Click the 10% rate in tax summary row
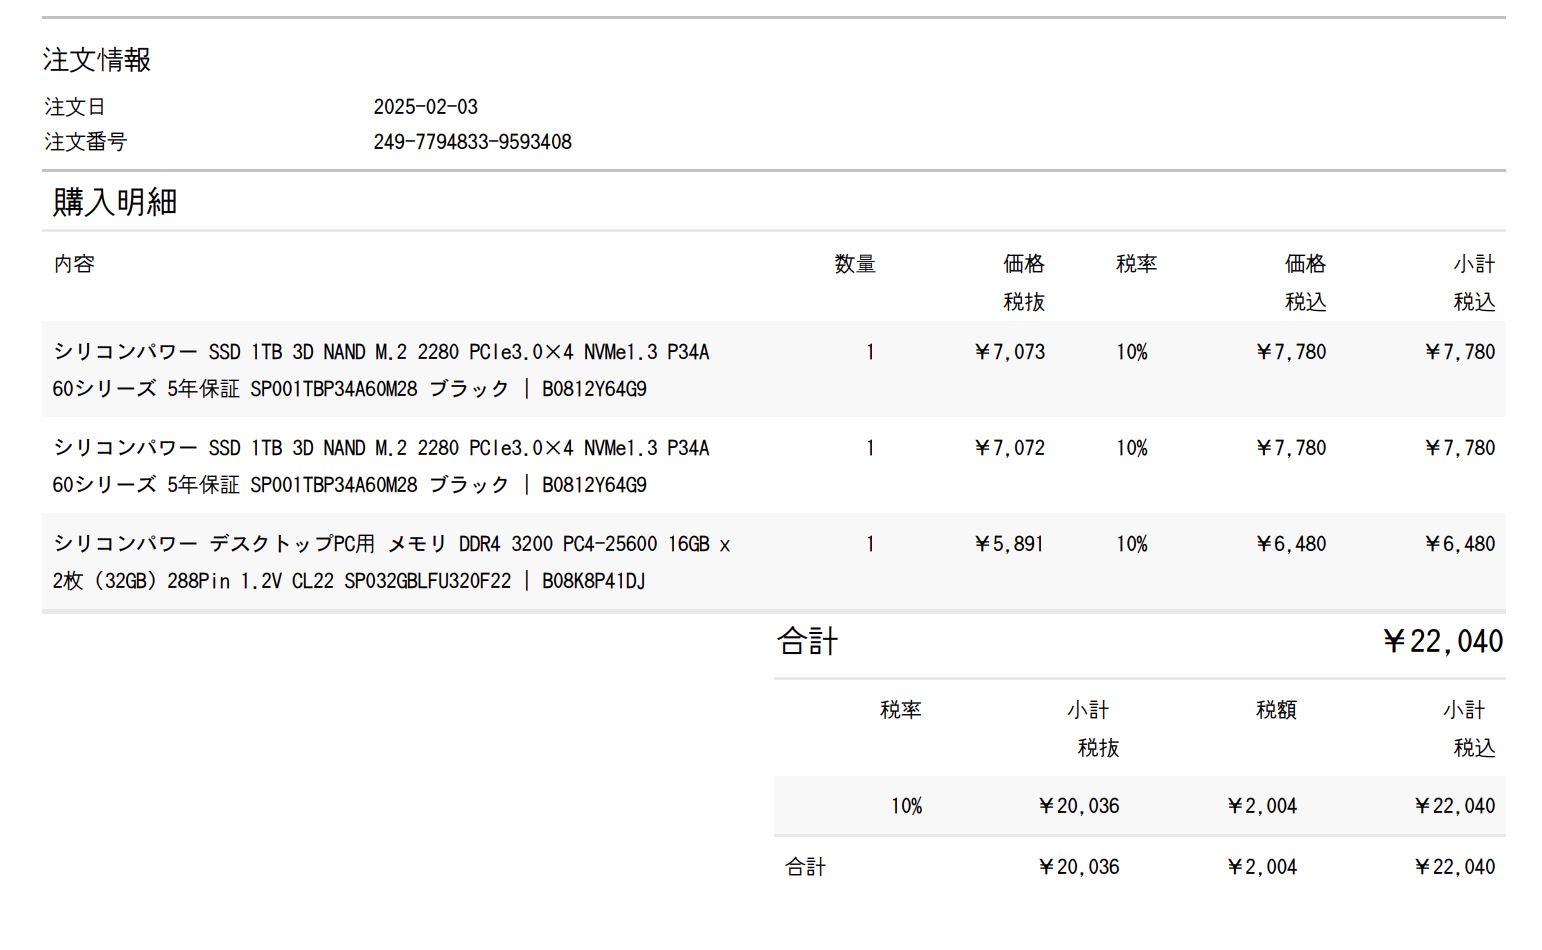Screen dimensions: 1542x950 906,806
